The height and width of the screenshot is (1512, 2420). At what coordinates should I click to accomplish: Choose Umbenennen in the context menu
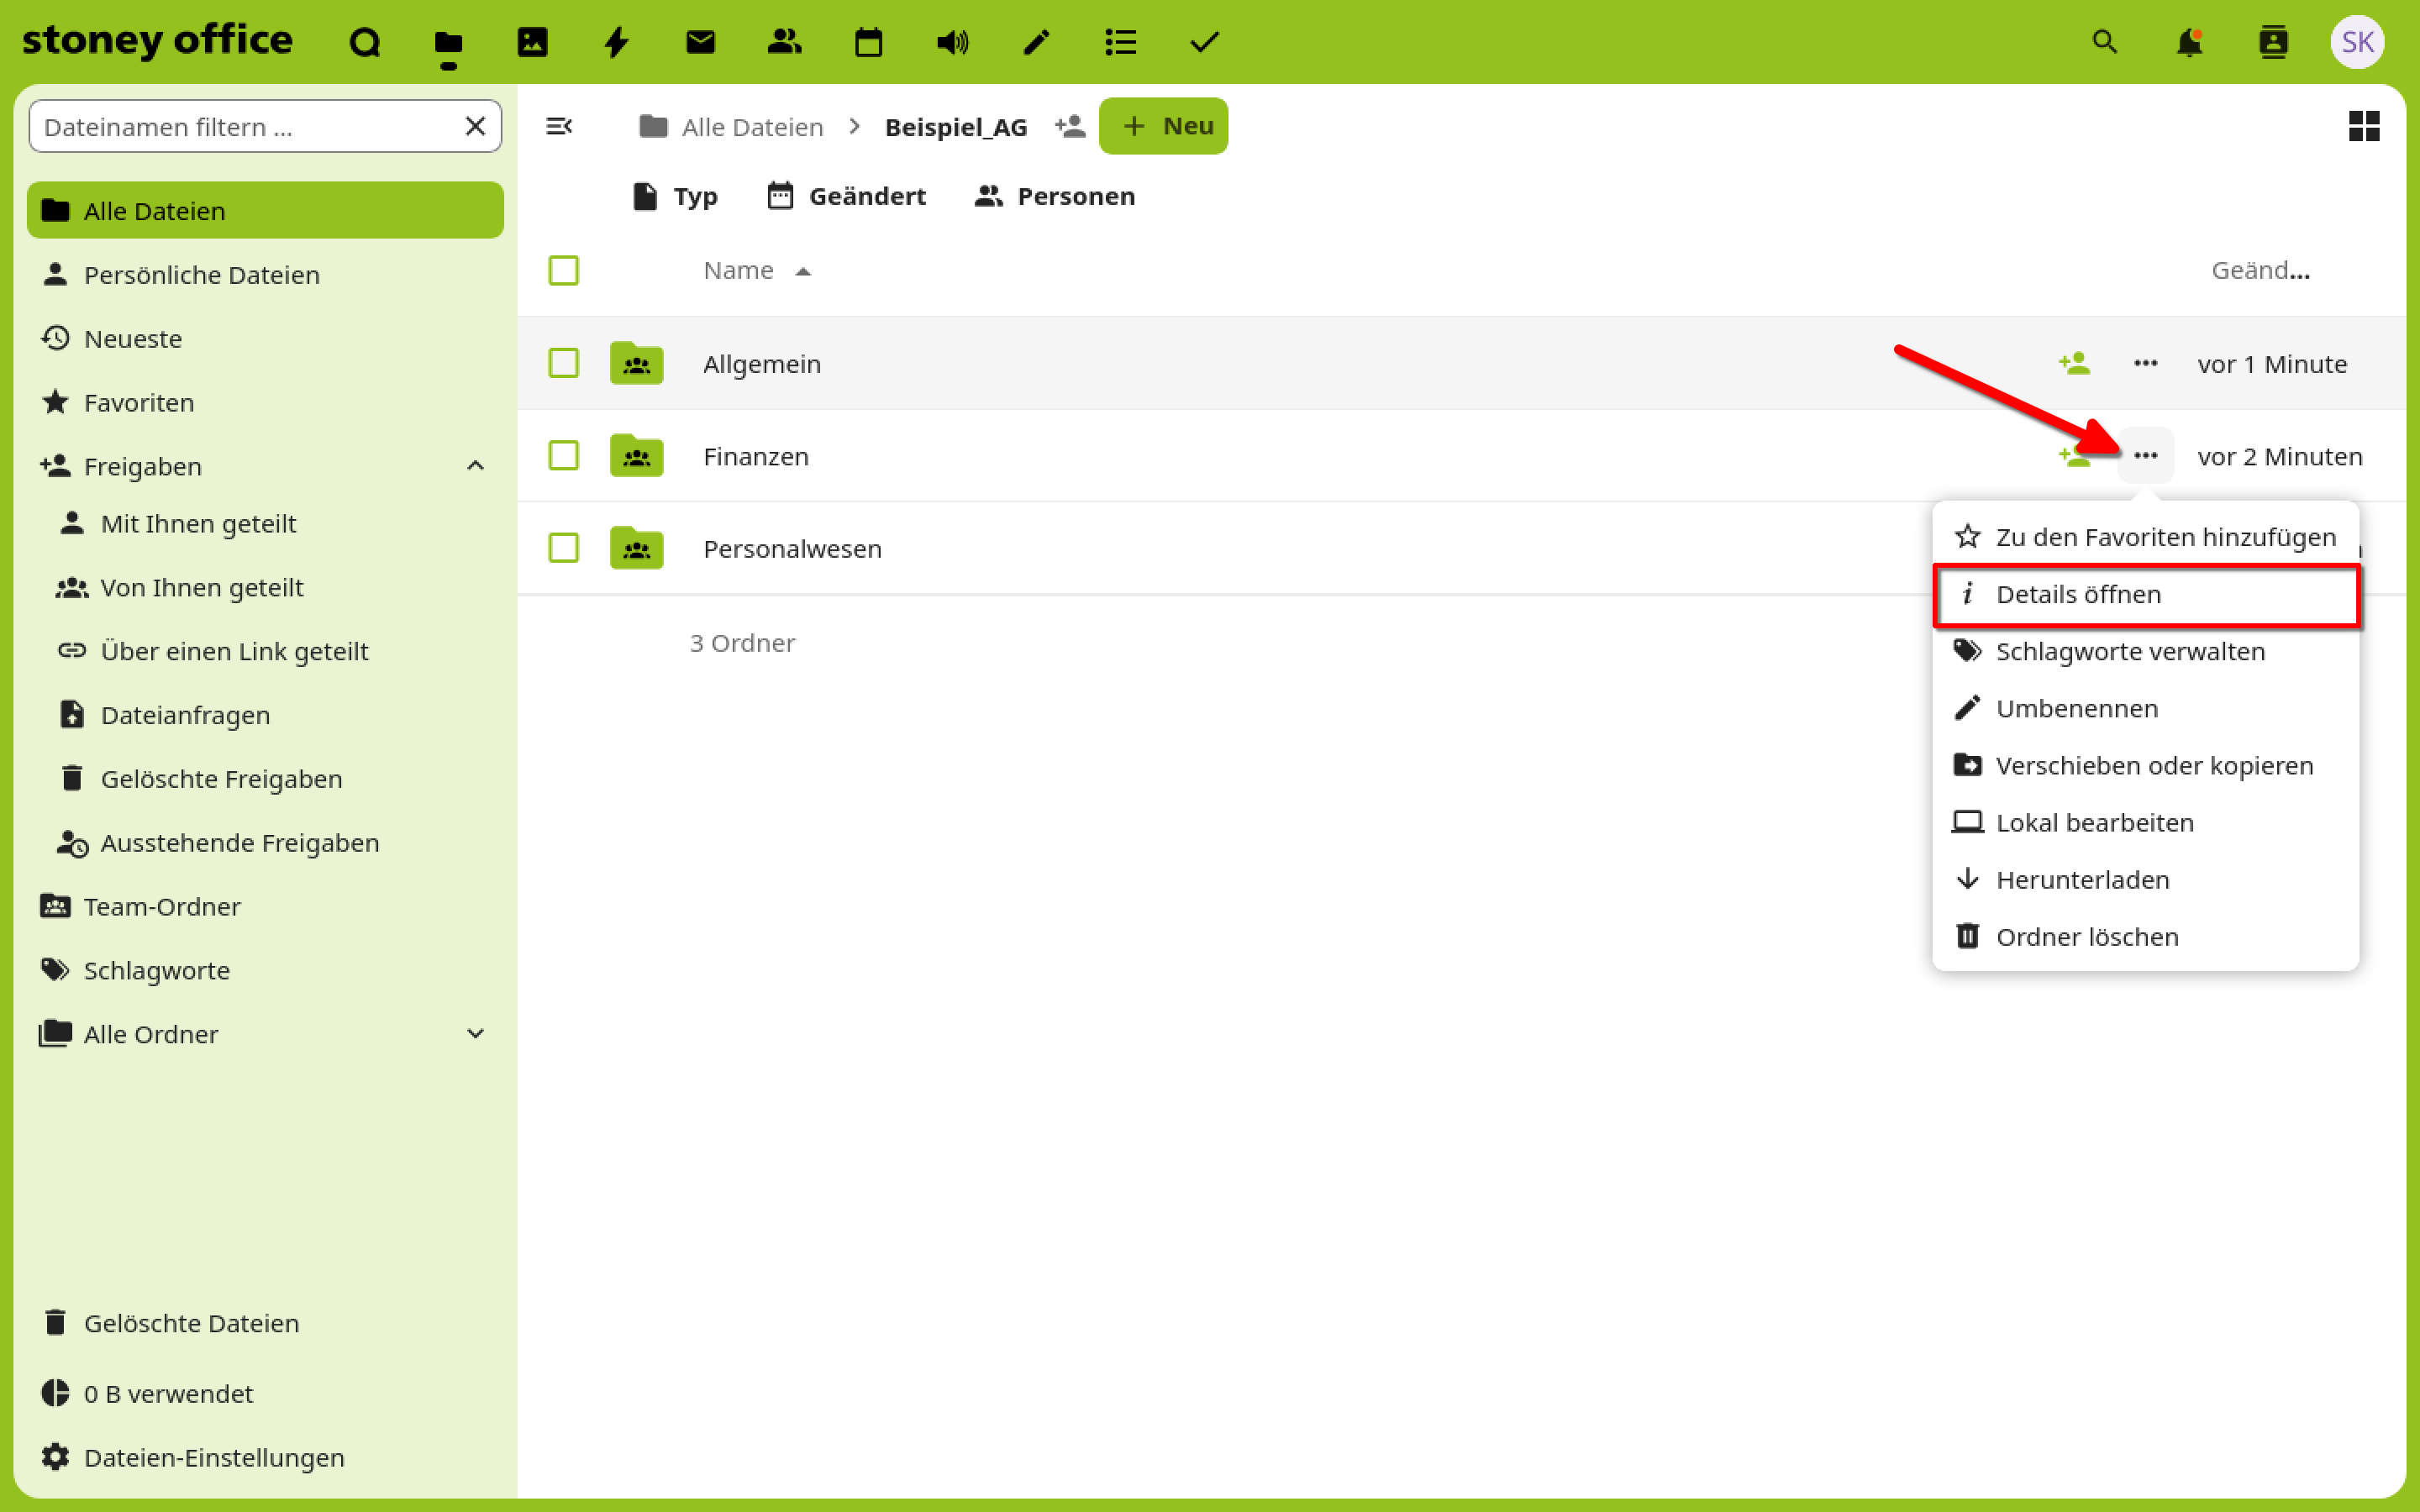pyautogui.click(x=2076, y=708)
